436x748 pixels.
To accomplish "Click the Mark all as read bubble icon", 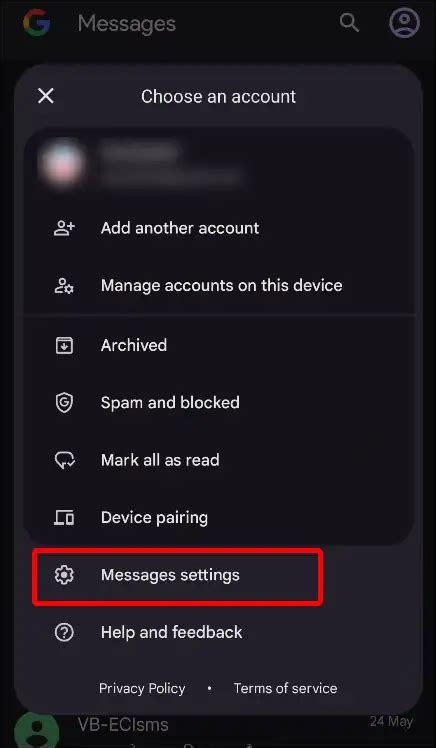I will click(64, 460).
